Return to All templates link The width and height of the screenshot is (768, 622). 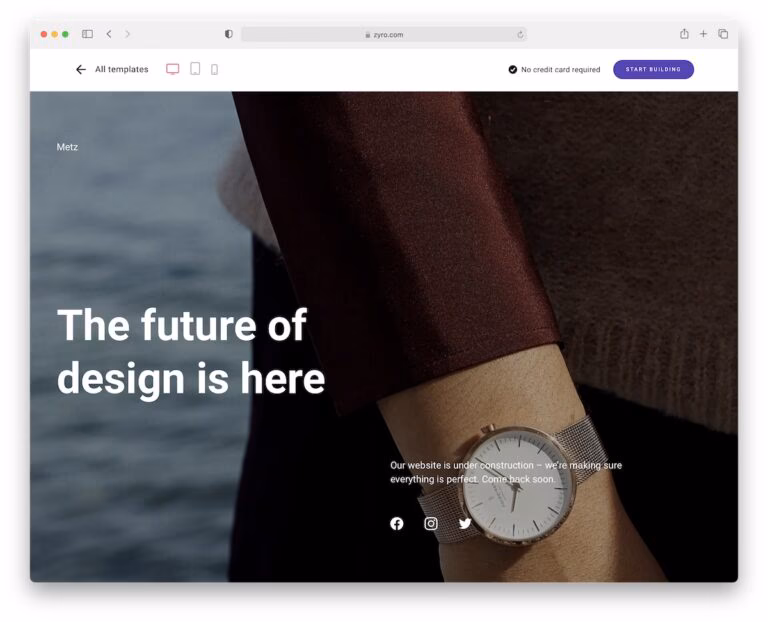tap(121, 70)
